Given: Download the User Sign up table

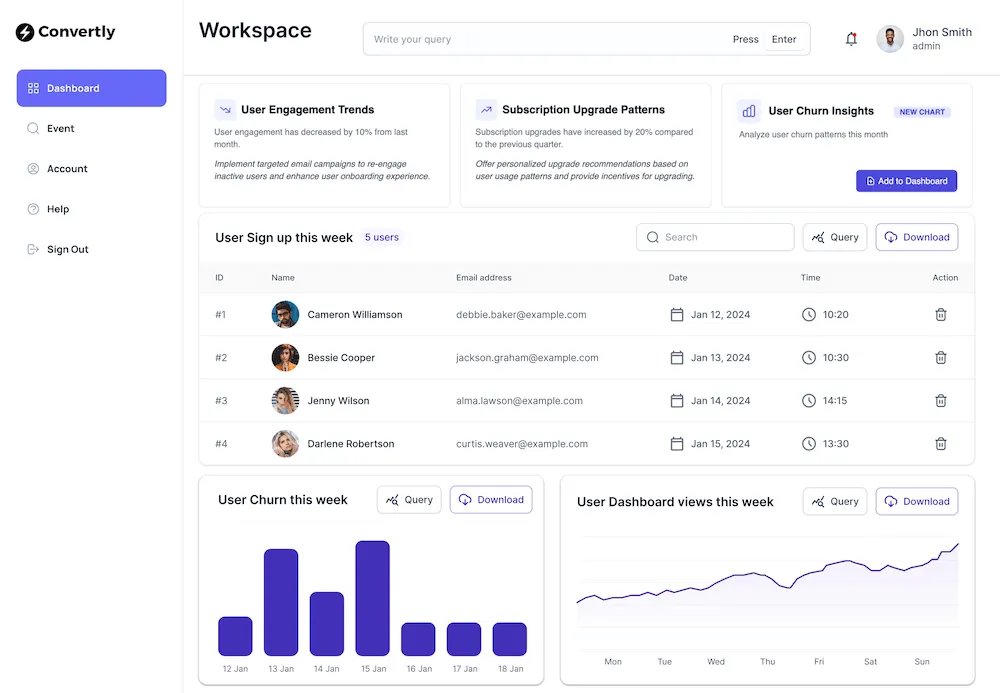Looking at the screenshot, I should [x=916, y=237].
